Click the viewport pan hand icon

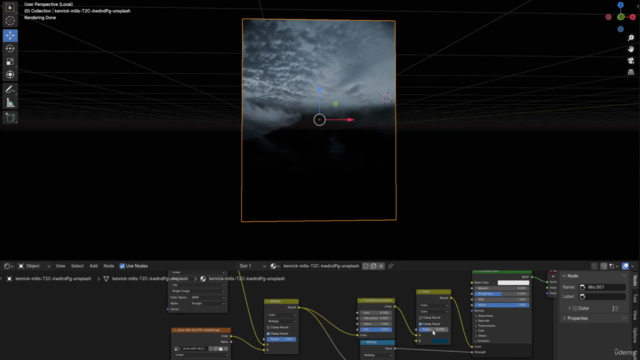[x=631, y=49]
